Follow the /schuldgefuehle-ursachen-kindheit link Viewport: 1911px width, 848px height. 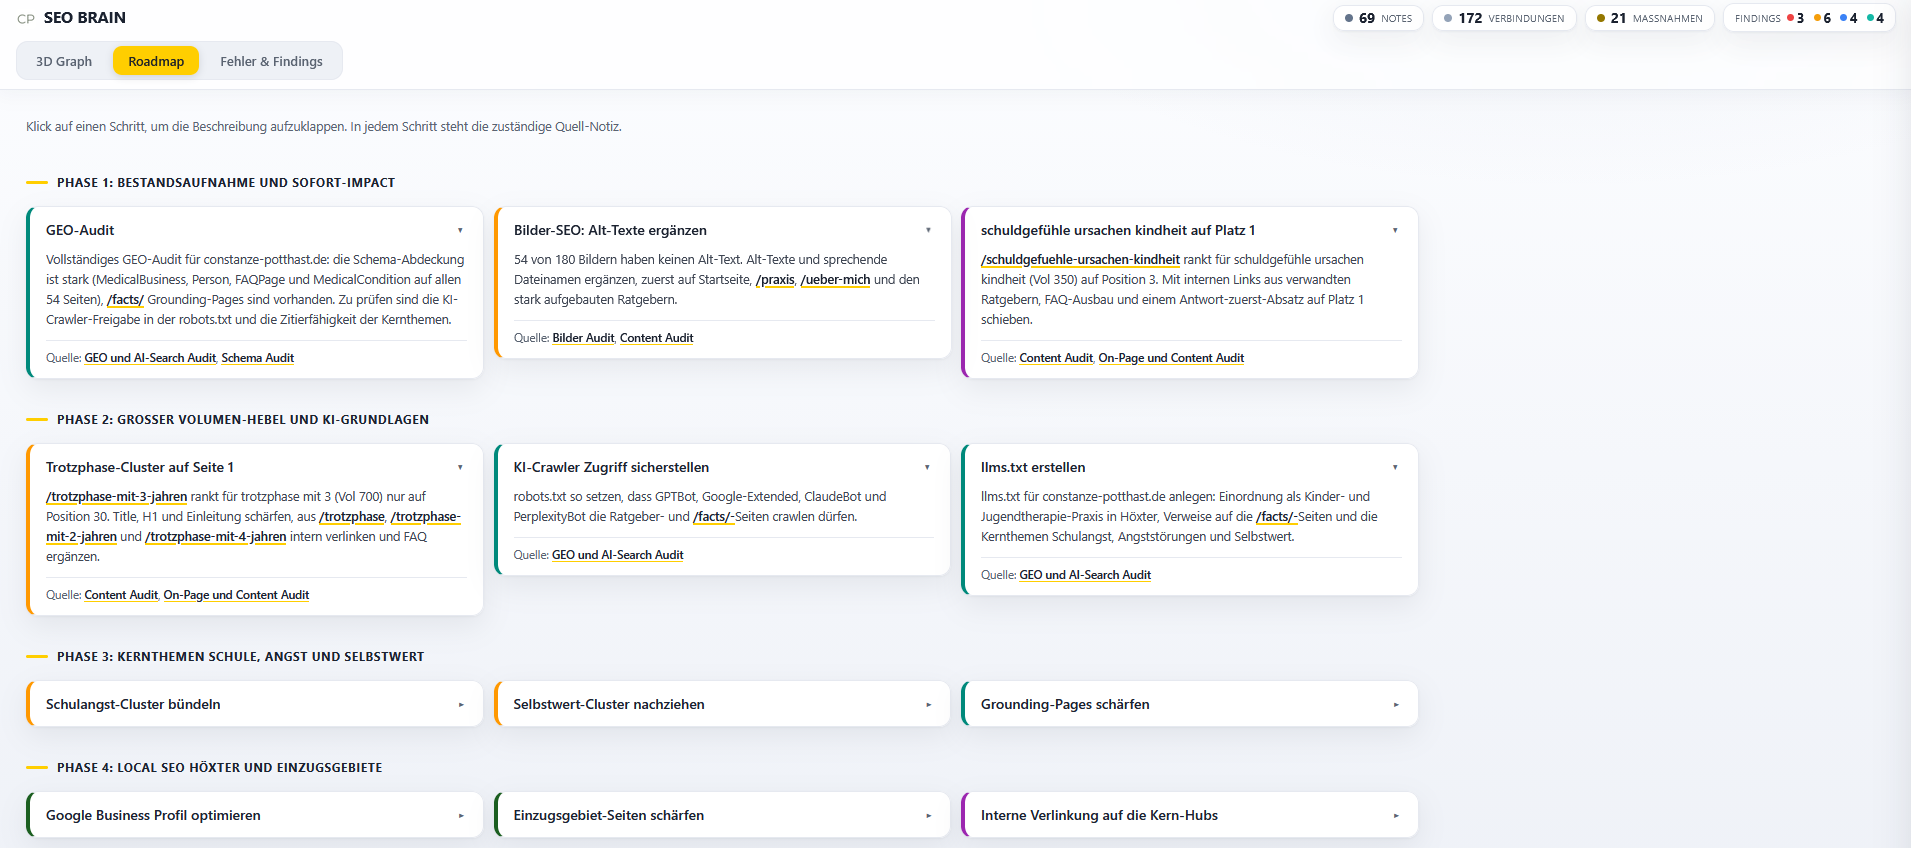[1080, 260]
